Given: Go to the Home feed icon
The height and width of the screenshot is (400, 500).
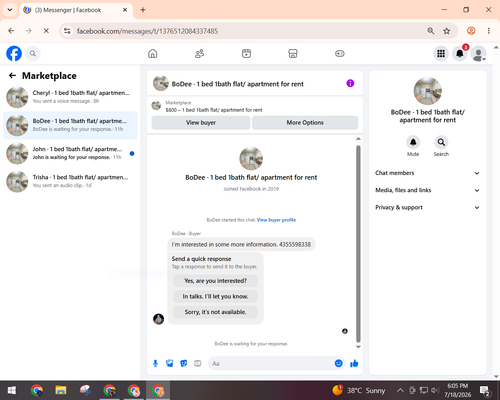Looking at the screenshot, I should coord(153,54).
